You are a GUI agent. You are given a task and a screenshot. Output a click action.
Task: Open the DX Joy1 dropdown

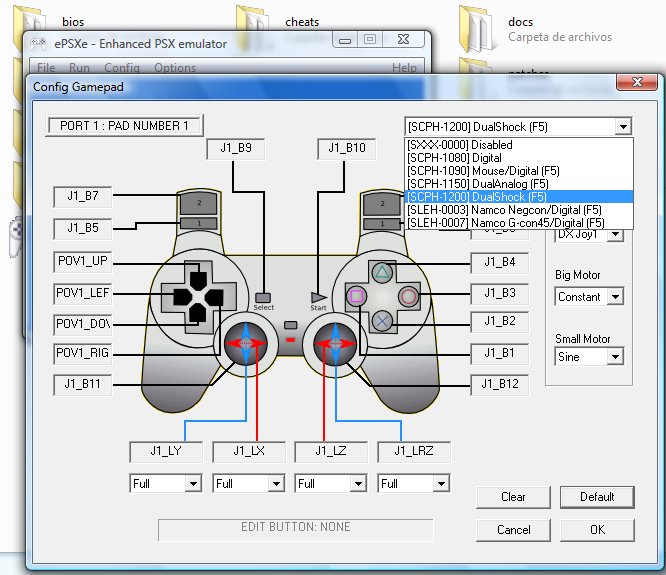(615, 235)
